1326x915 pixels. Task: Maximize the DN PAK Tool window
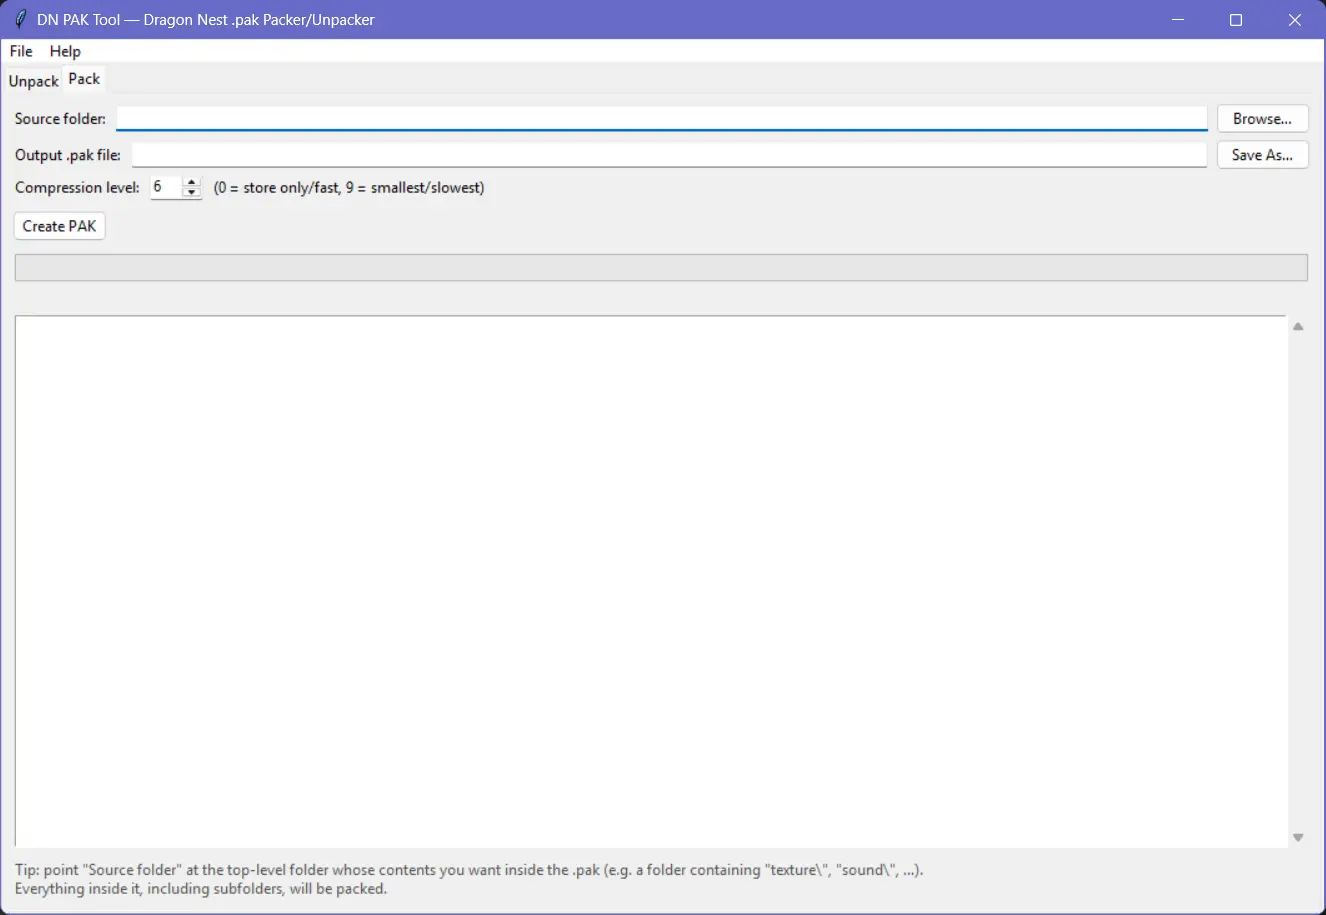1236,20
